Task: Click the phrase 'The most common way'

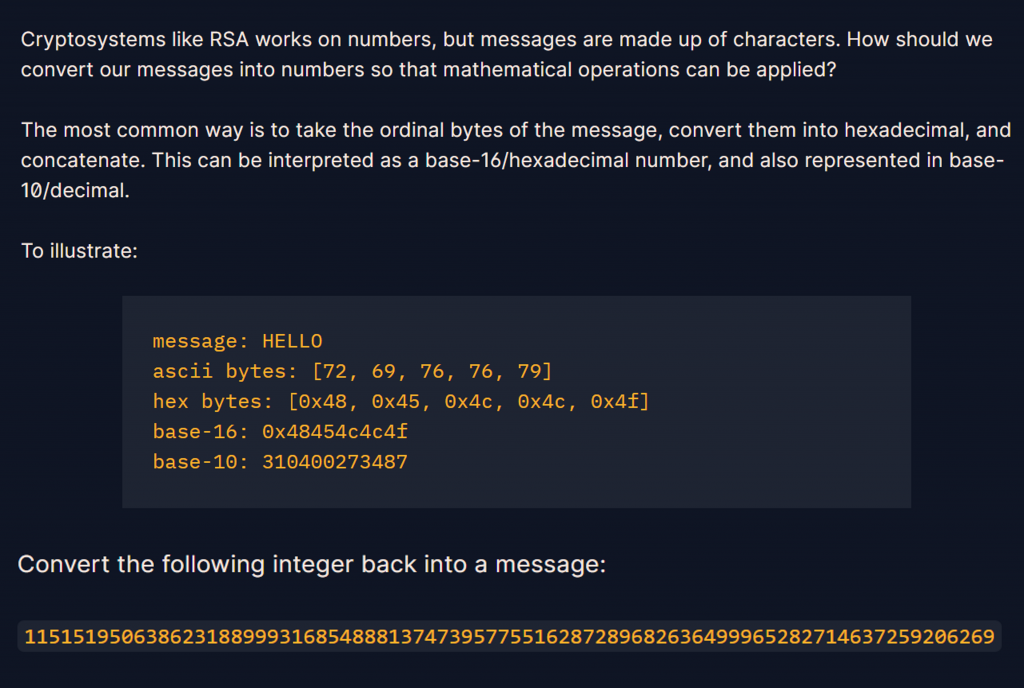Action: coord(112,131)
